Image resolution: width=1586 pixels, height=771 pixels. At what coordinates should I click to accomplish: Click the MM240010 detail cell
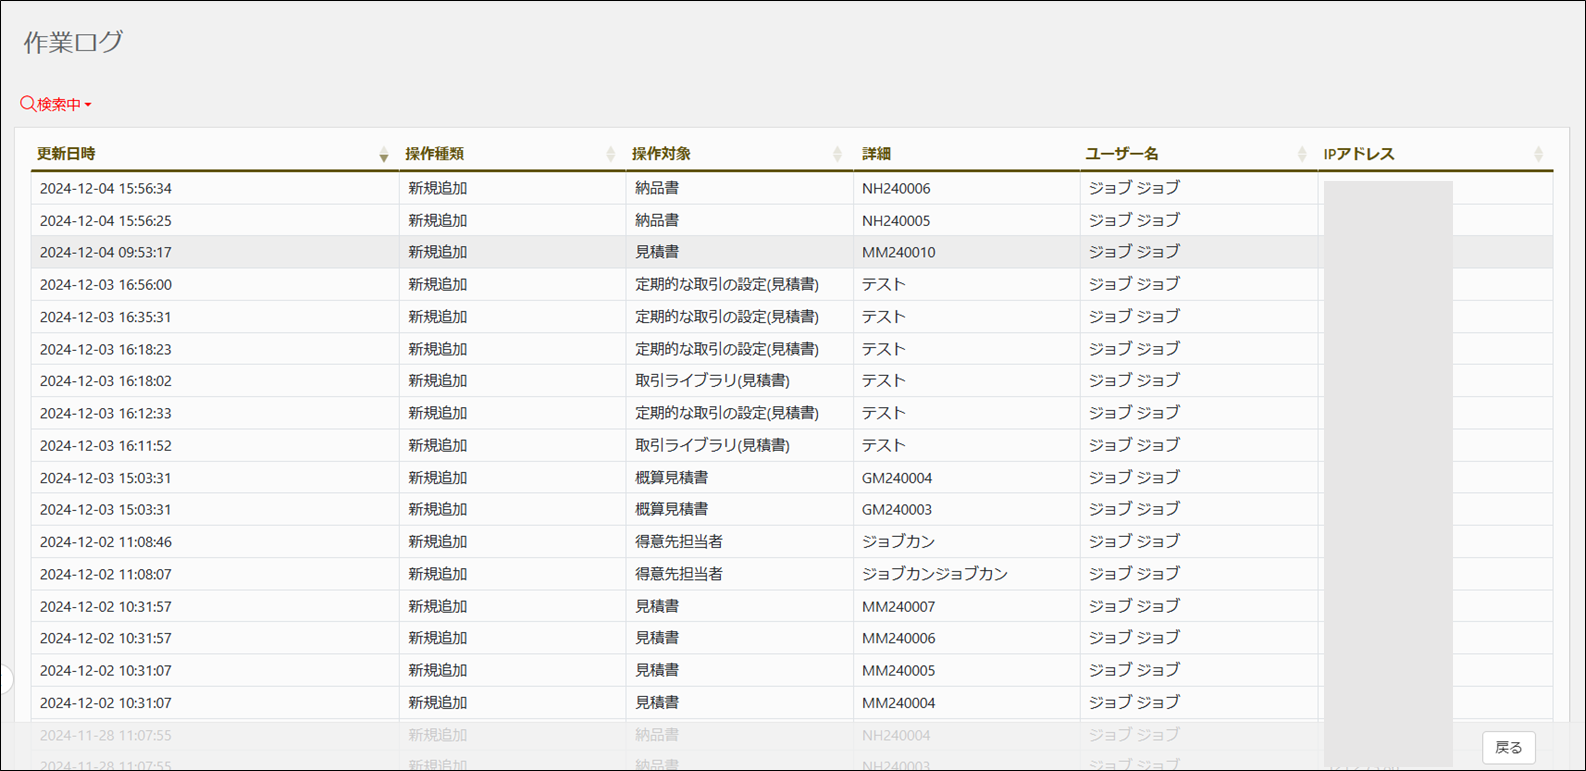point(898,252)
